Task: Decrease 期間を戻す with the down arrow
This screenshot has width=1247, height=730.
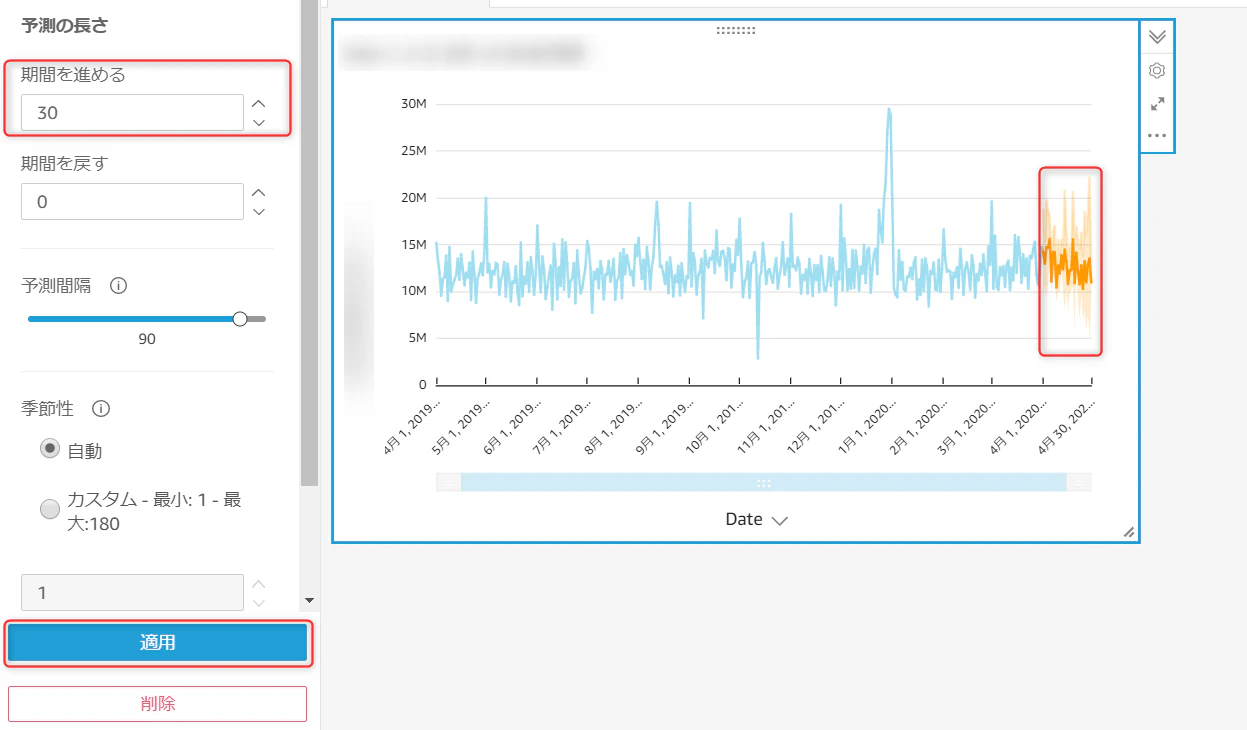Action: [x=259, y=212]
